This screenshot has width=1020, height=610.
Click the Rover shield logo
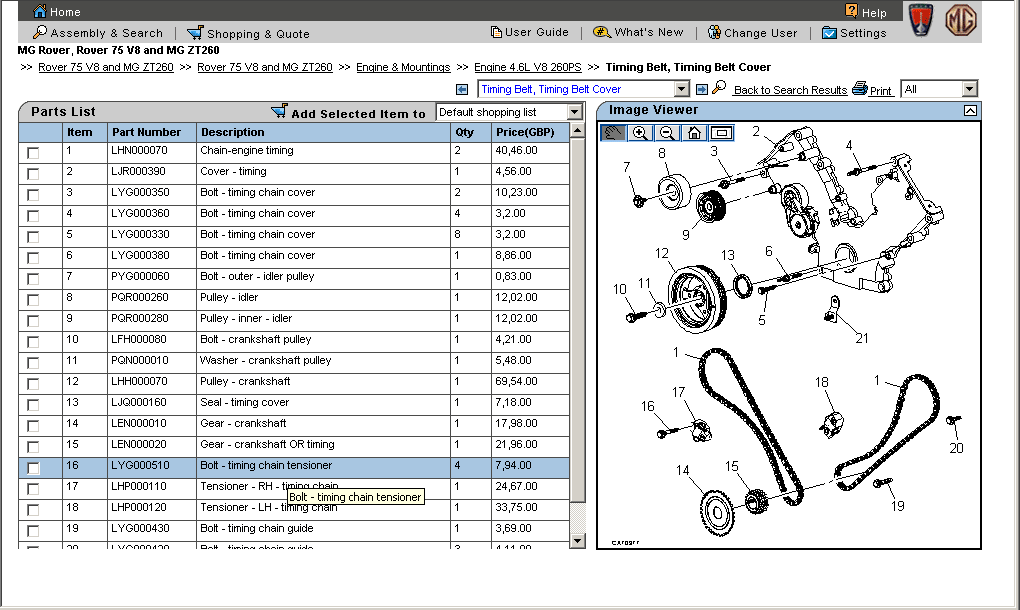click(x=920, y=20)
